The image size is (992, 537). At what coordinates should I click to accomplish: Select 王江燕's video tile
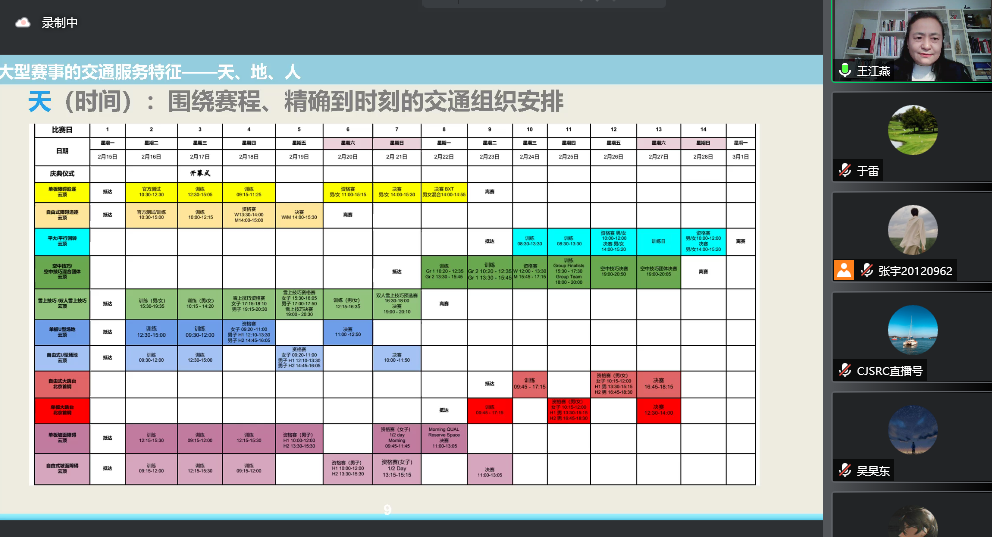click(x=911, y=40)
